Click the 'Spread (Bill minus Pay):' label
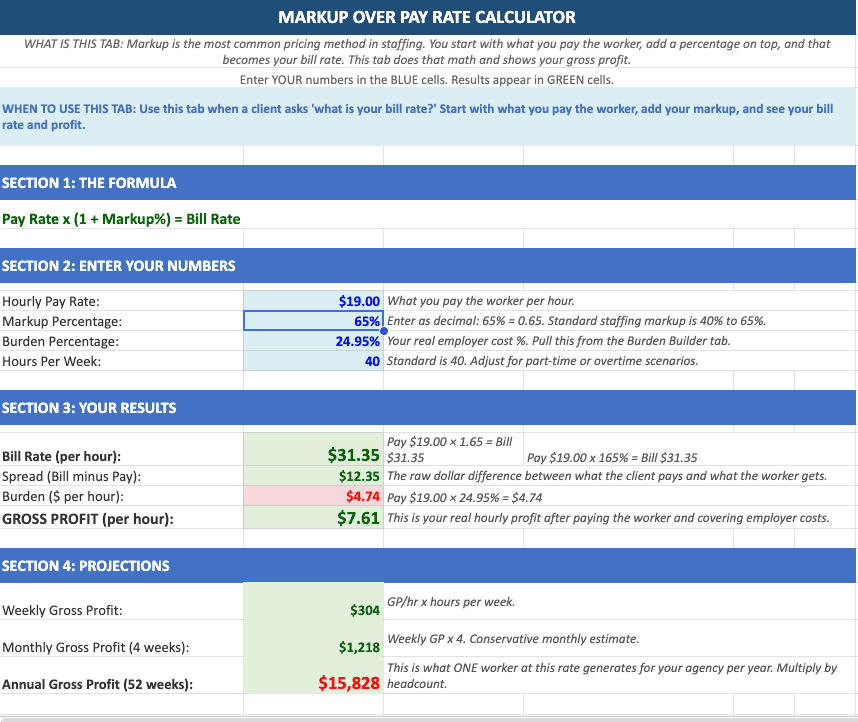The image size is (858, 722). click(72, 476)
